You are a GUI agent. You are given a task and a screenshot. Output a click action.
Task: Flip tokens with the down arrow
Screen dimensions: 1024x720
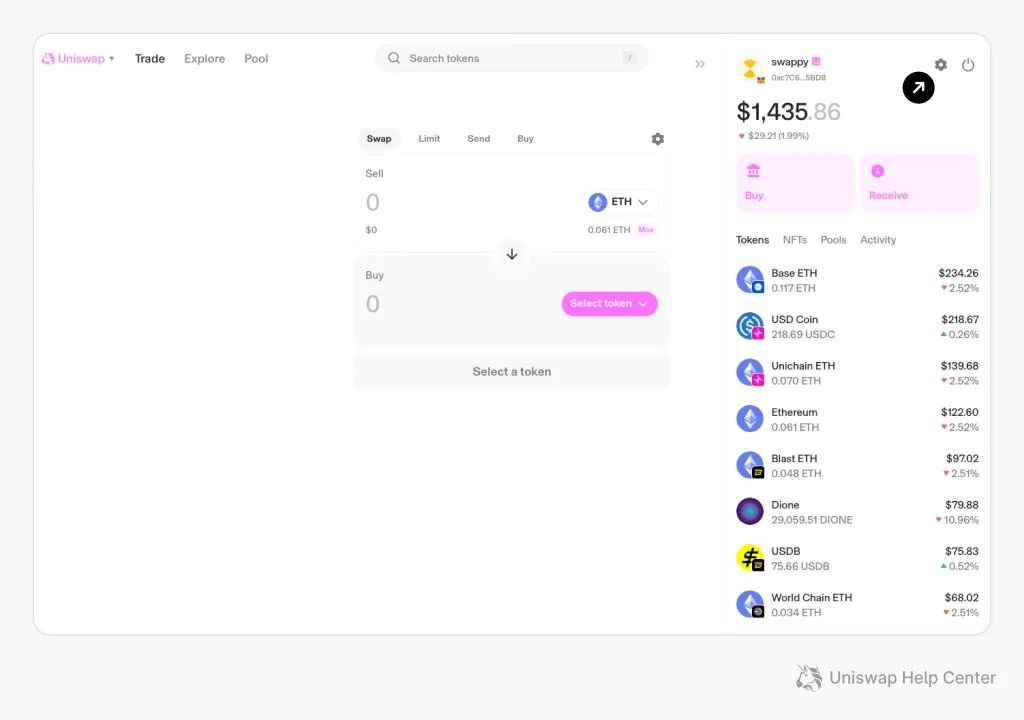512,254
